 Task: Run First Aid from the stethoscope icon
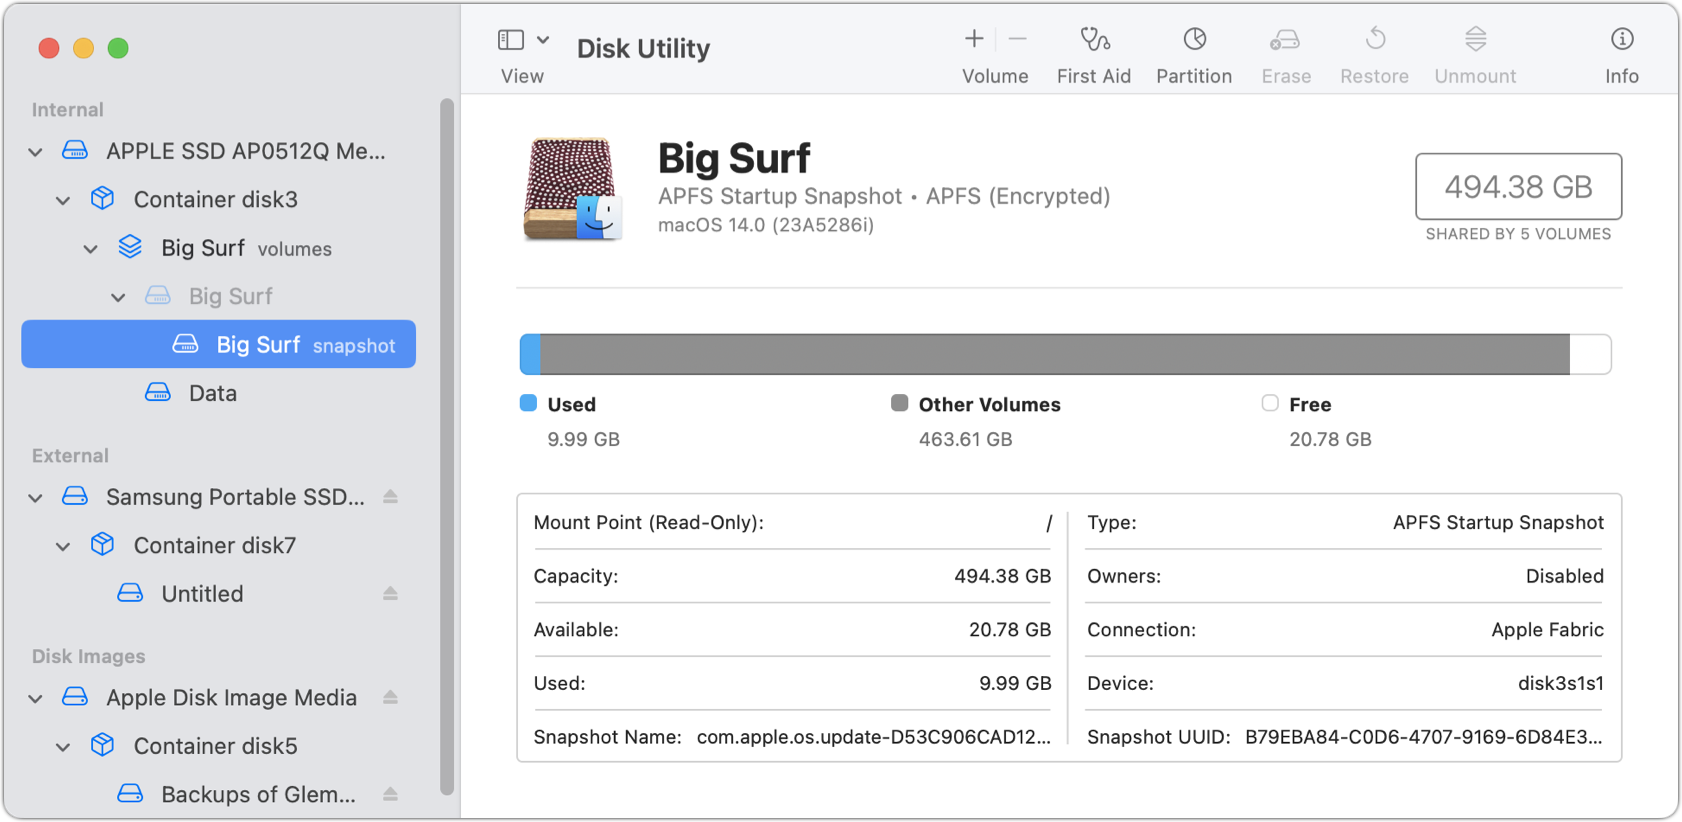[1095, 39]
